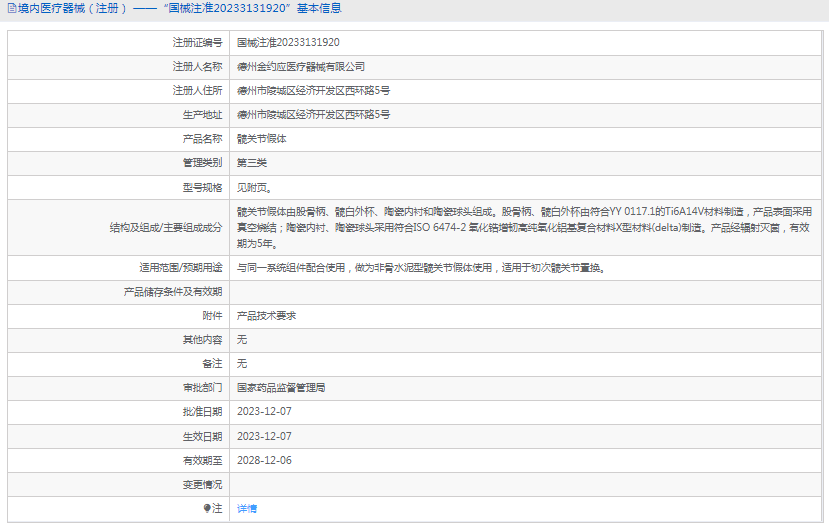
Task: Click the 注册证编号 label
Action: tap(197, 42)
